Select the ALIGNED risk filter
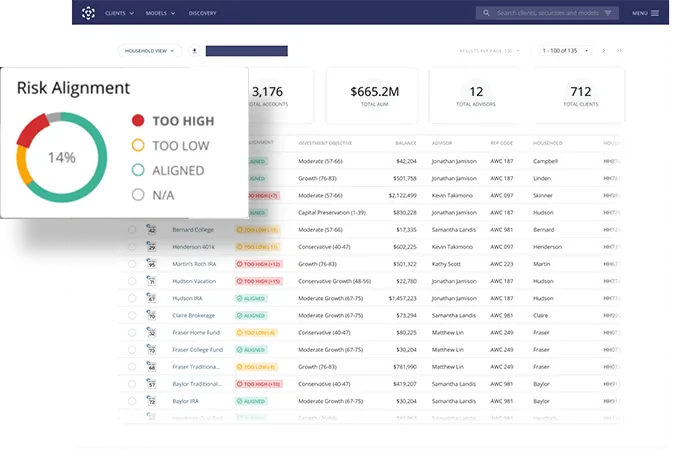This screenshot has height=464, width=674. point(138,171)
